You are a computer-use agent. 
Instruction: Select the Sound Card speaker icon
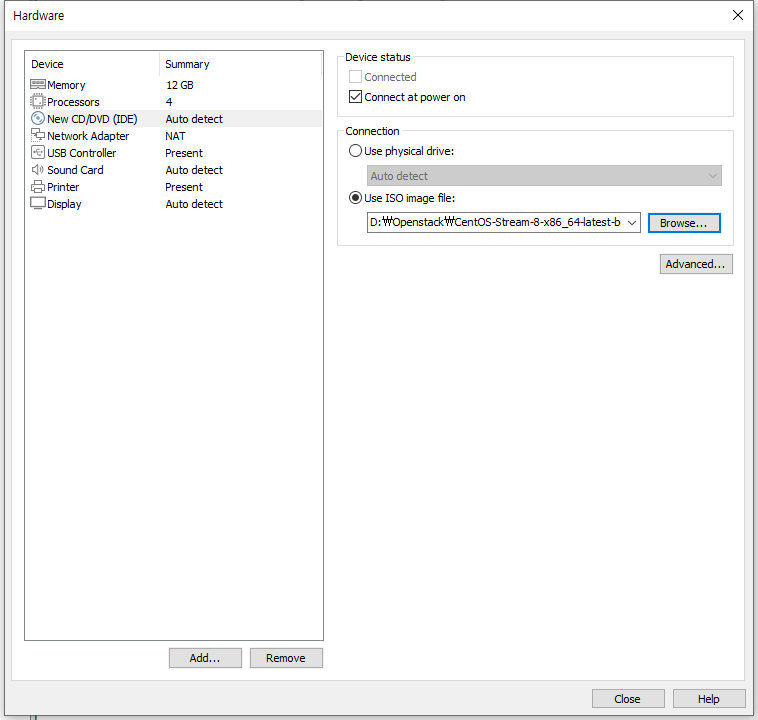[x=38, y=170]
